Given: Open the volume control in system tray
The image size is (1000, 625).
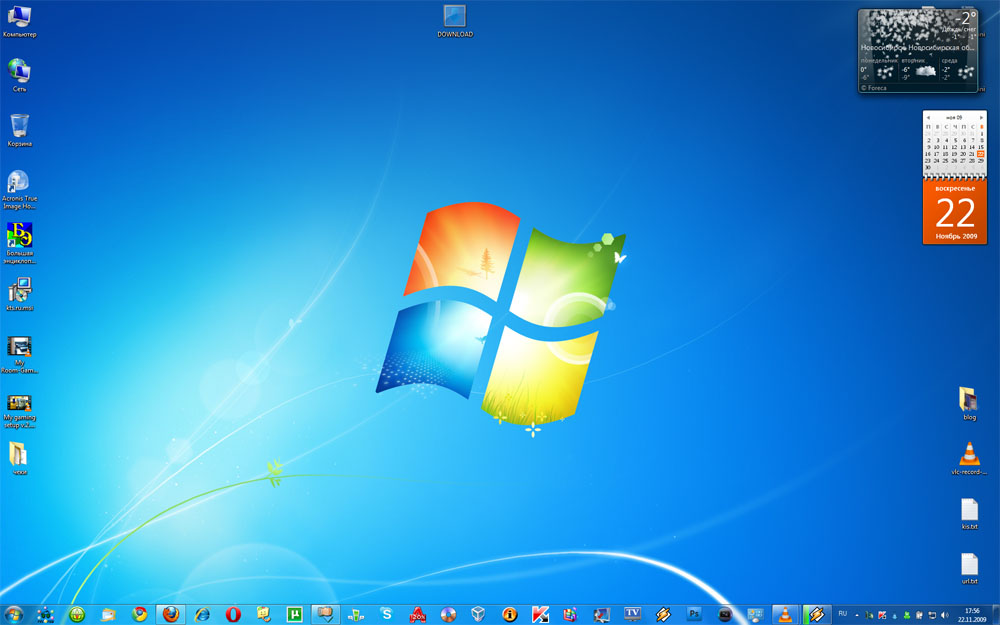Looking at the screenshot, I should (945, 614).
